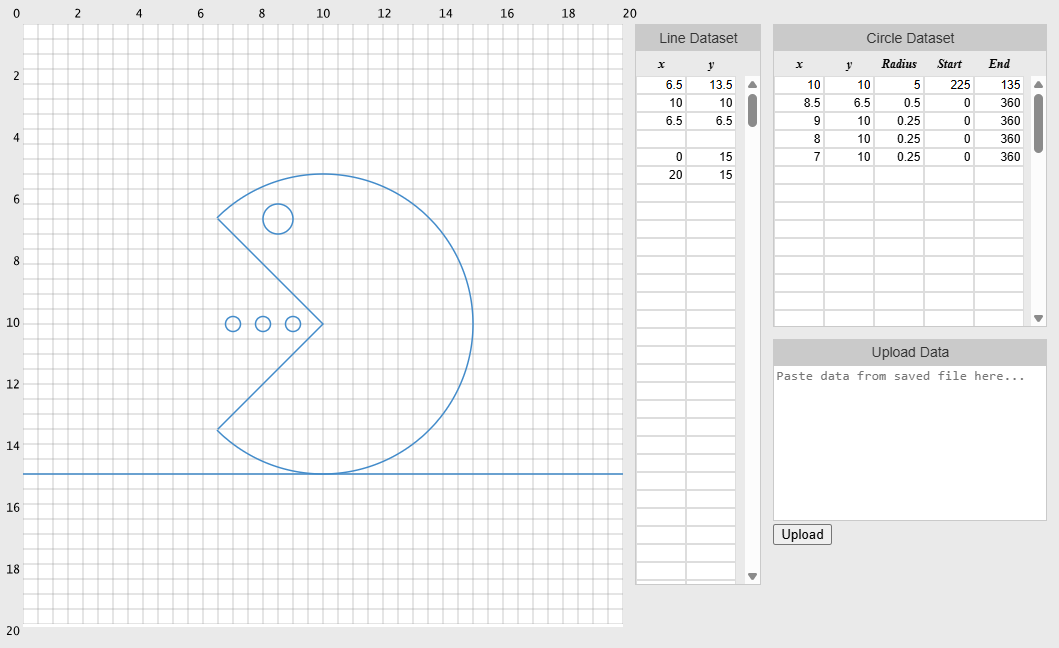This screenshot has height=648, width=1059.
Task: Click the pellet circle at x 7
Action: (233, 324)
